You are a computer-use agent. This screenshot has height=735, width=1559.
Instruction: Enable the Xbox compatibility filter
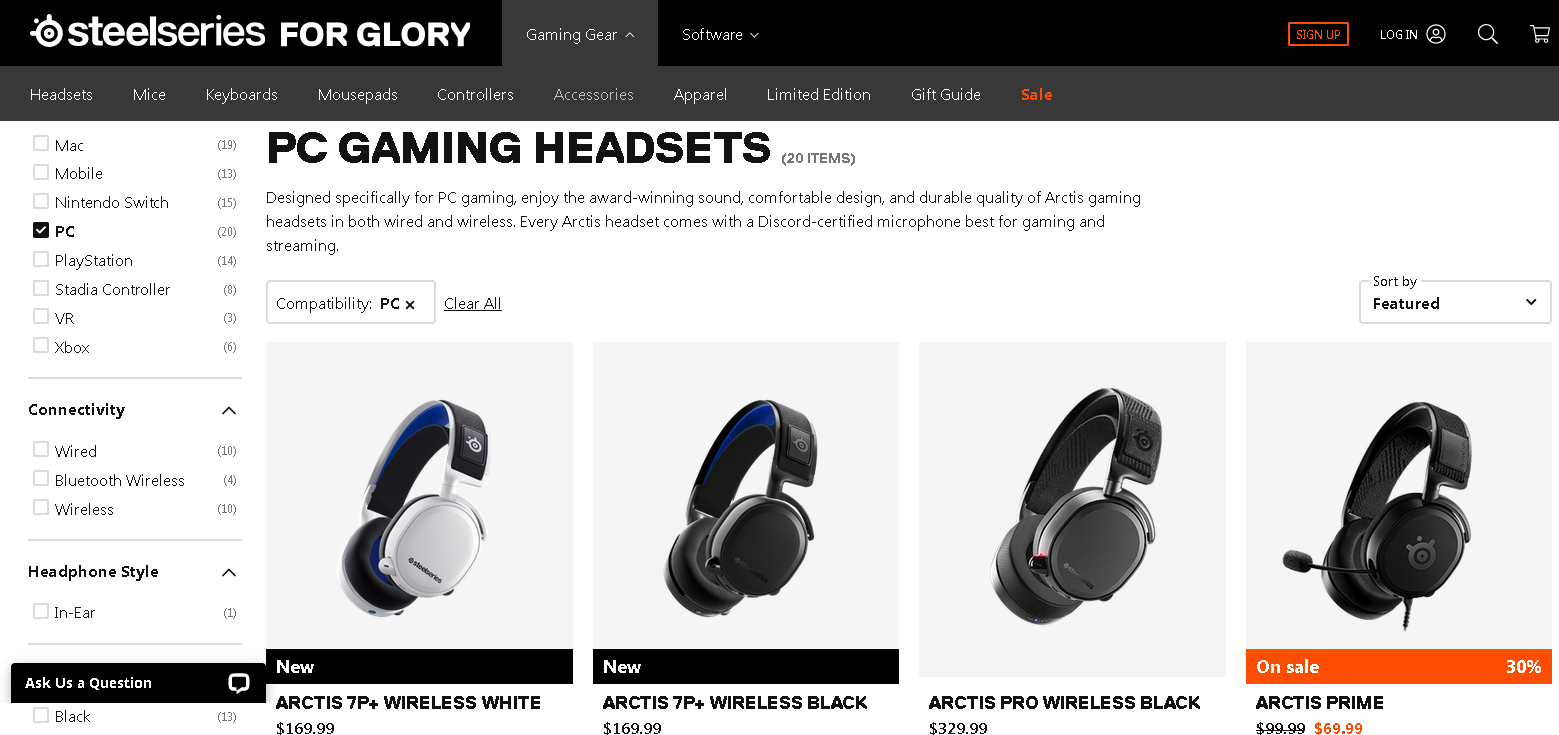pyautogui.click(x=41, y=345)
